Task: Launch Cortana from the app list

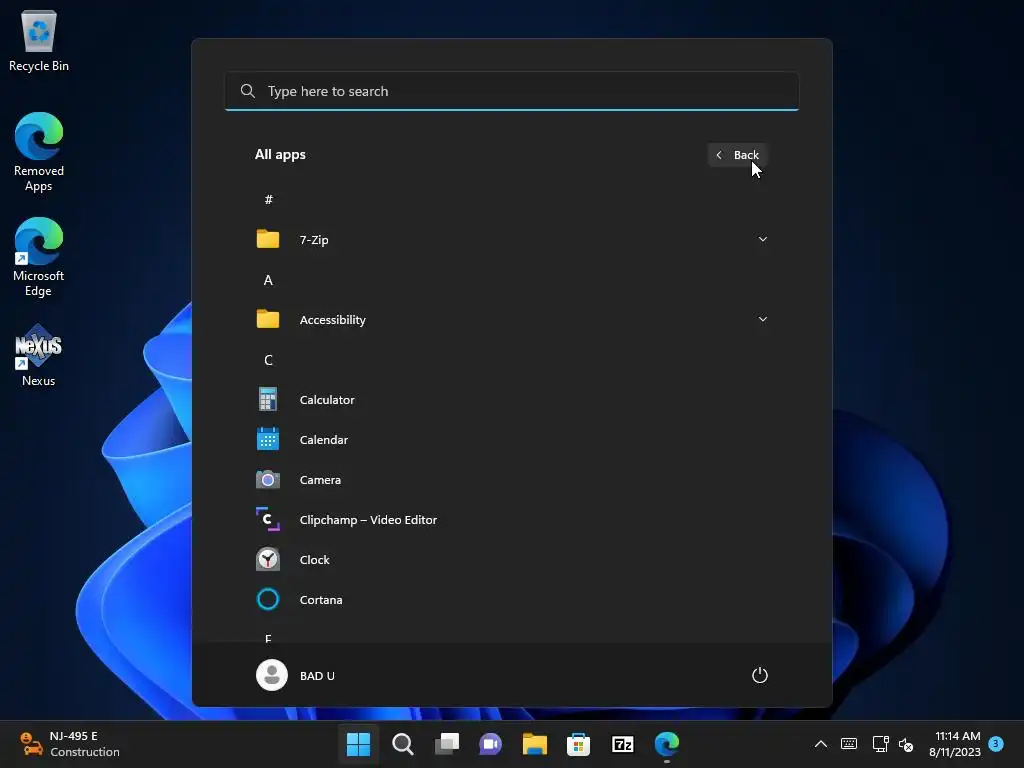Action: [x=511, y=600]
